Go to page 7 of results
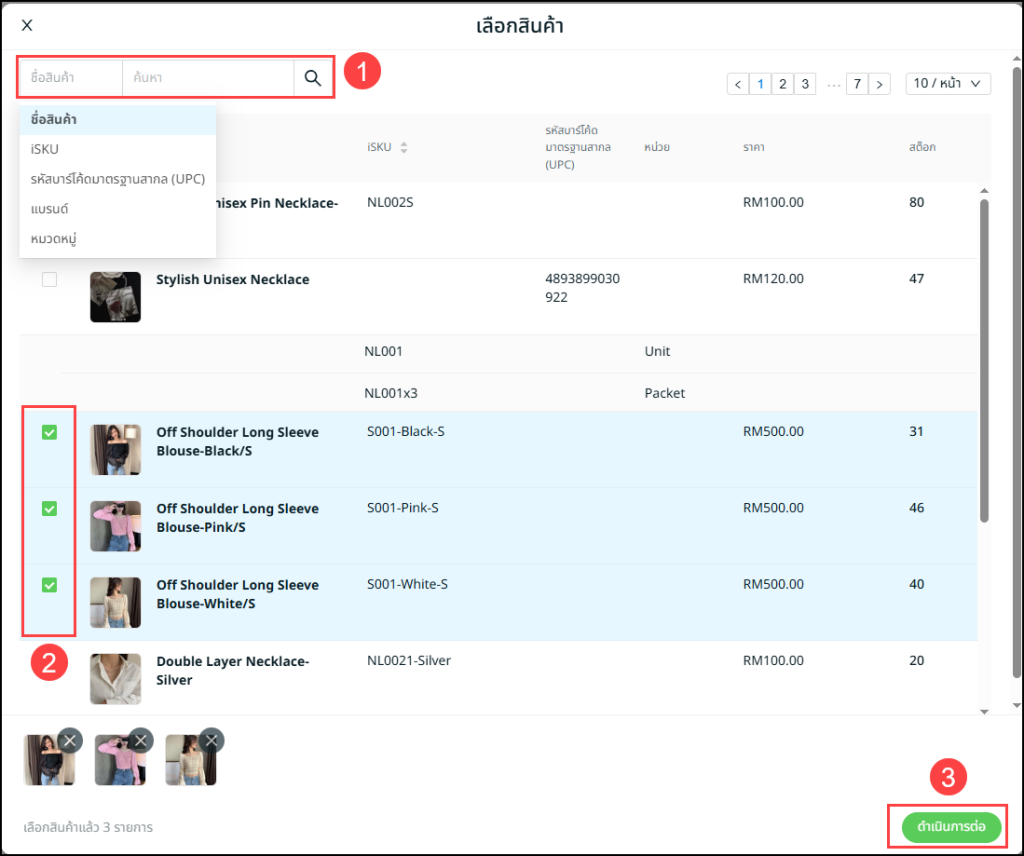 click(856, 84)
